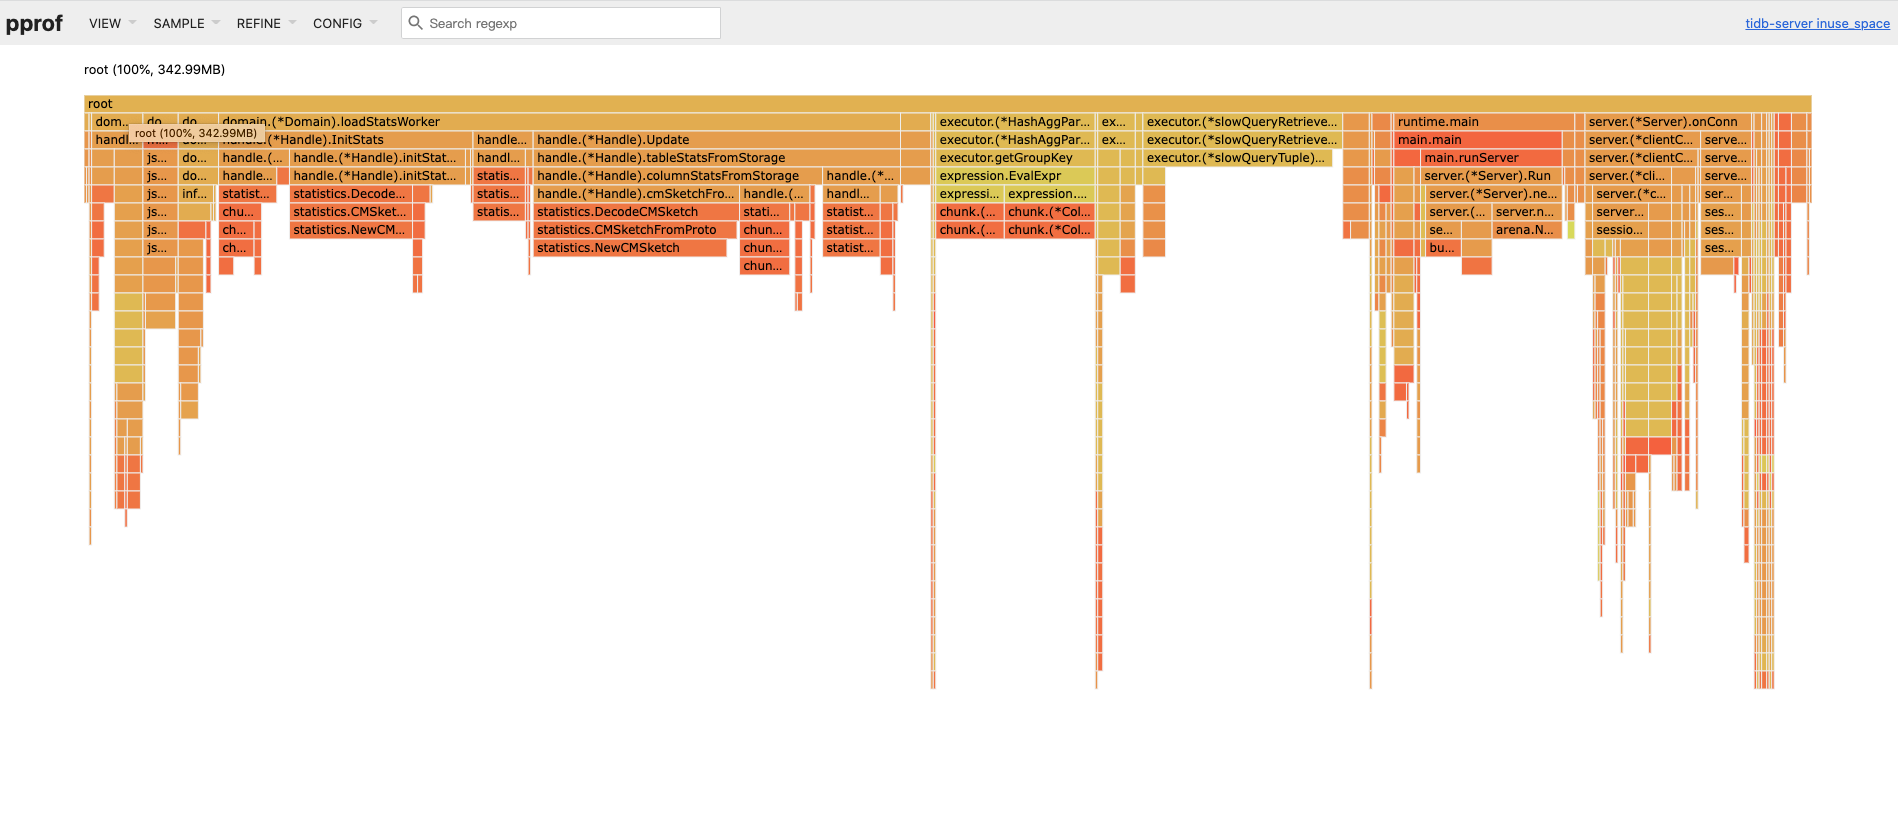
Task: Open the tidb-server inuse_space link
Action: point(1816,23)
